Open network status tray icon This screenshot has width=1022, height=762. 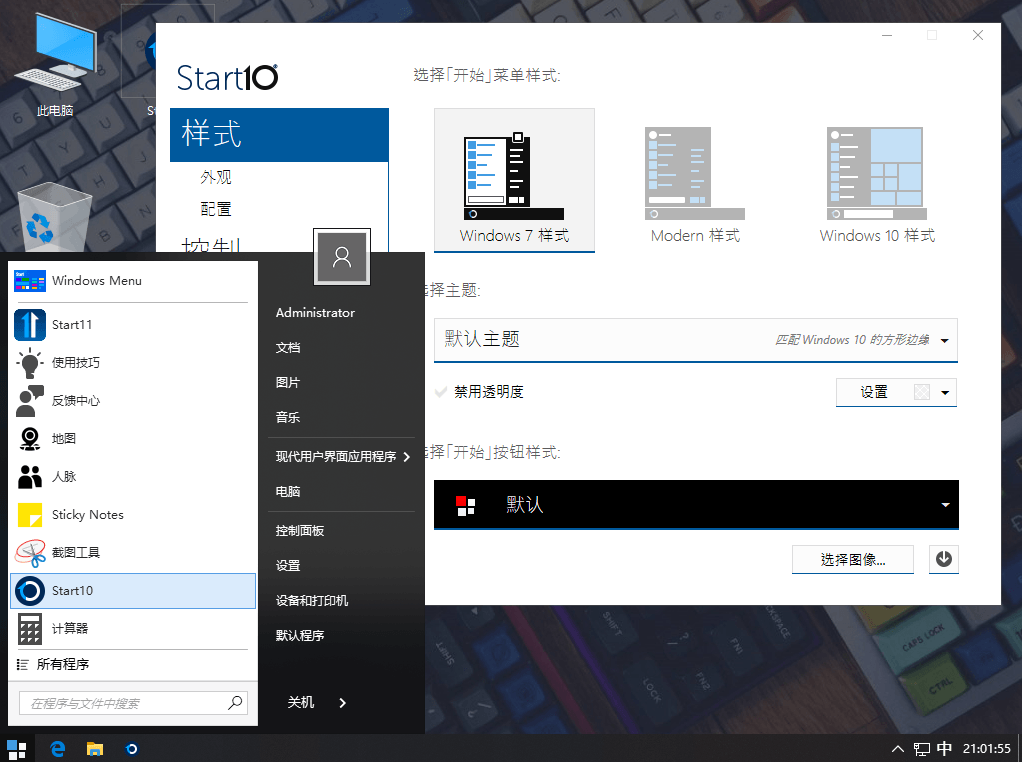tap(922, 749)
